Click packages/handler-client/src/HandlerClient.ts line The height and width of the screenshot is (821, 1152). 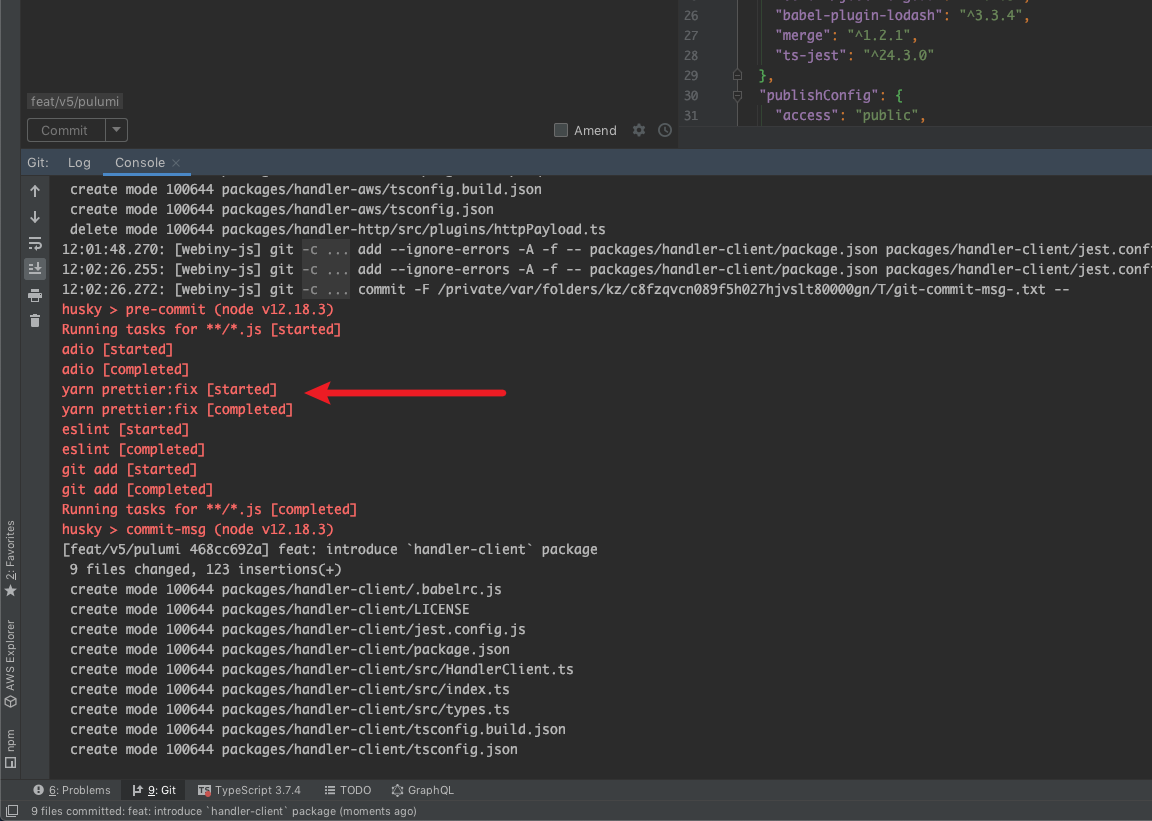click(x=322, y=670)
